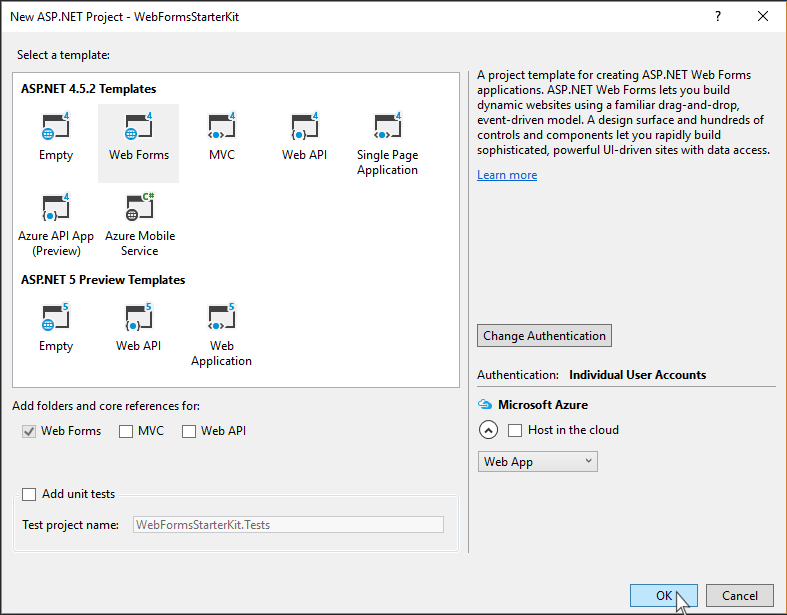Toggle the Web Forms core references checkbox
This screenshot has width=787, height=615.
[29, 431]
